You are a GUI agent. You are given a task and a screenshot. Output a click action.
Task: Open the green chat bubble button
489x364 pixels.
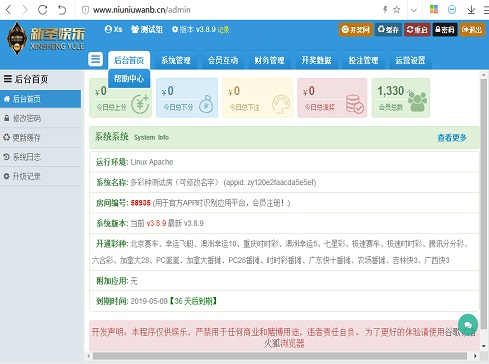coord(468,324)
